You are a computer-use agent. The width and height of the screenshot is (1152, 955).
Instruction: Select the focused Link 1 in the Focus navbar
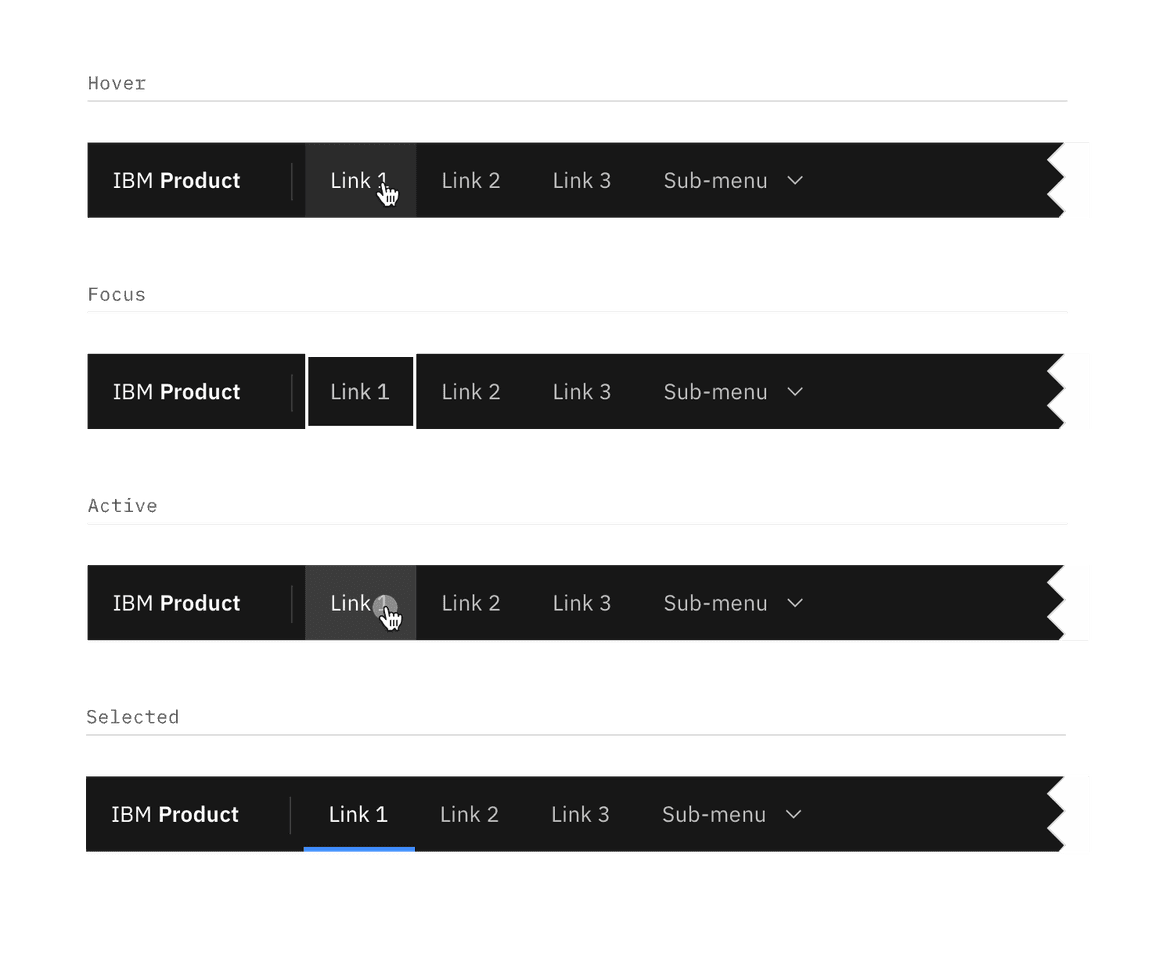pos(360,391)
